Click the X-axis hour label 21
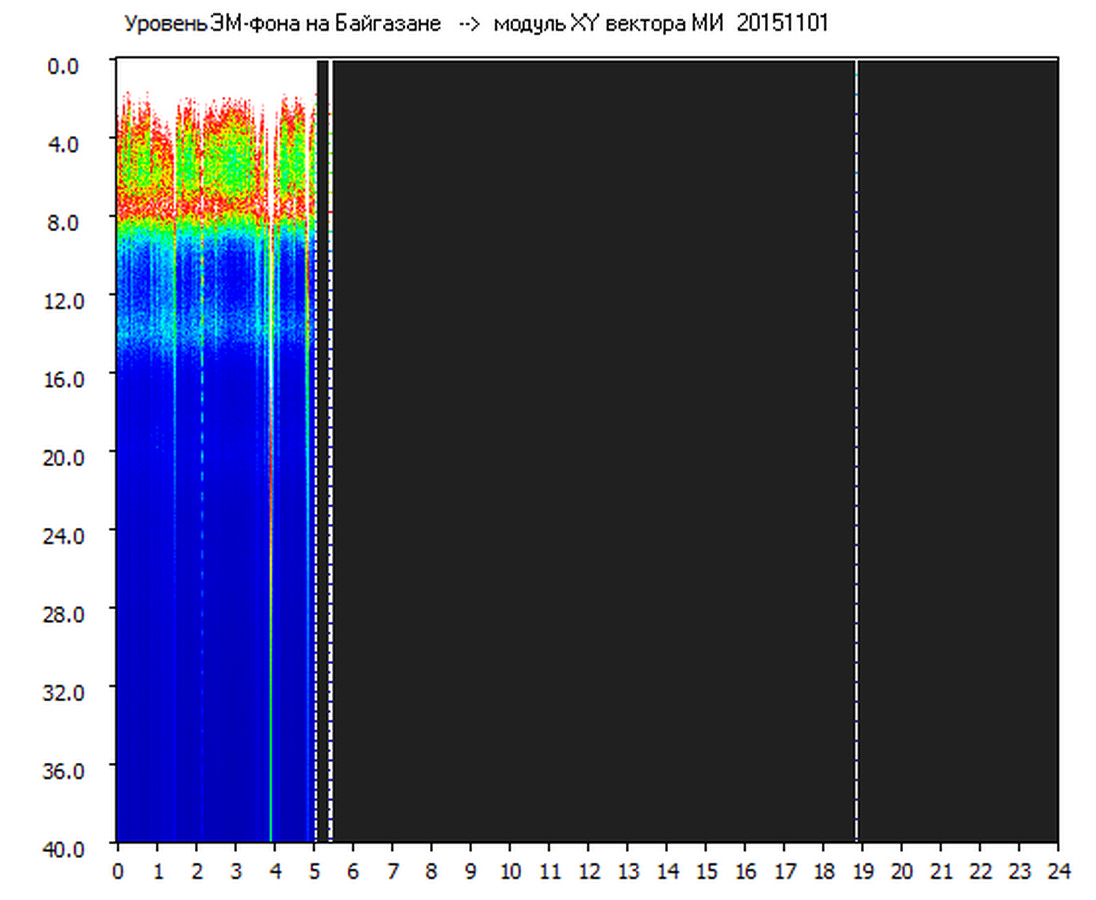Viewport: 1096px width, 900px height. point(942,871)
